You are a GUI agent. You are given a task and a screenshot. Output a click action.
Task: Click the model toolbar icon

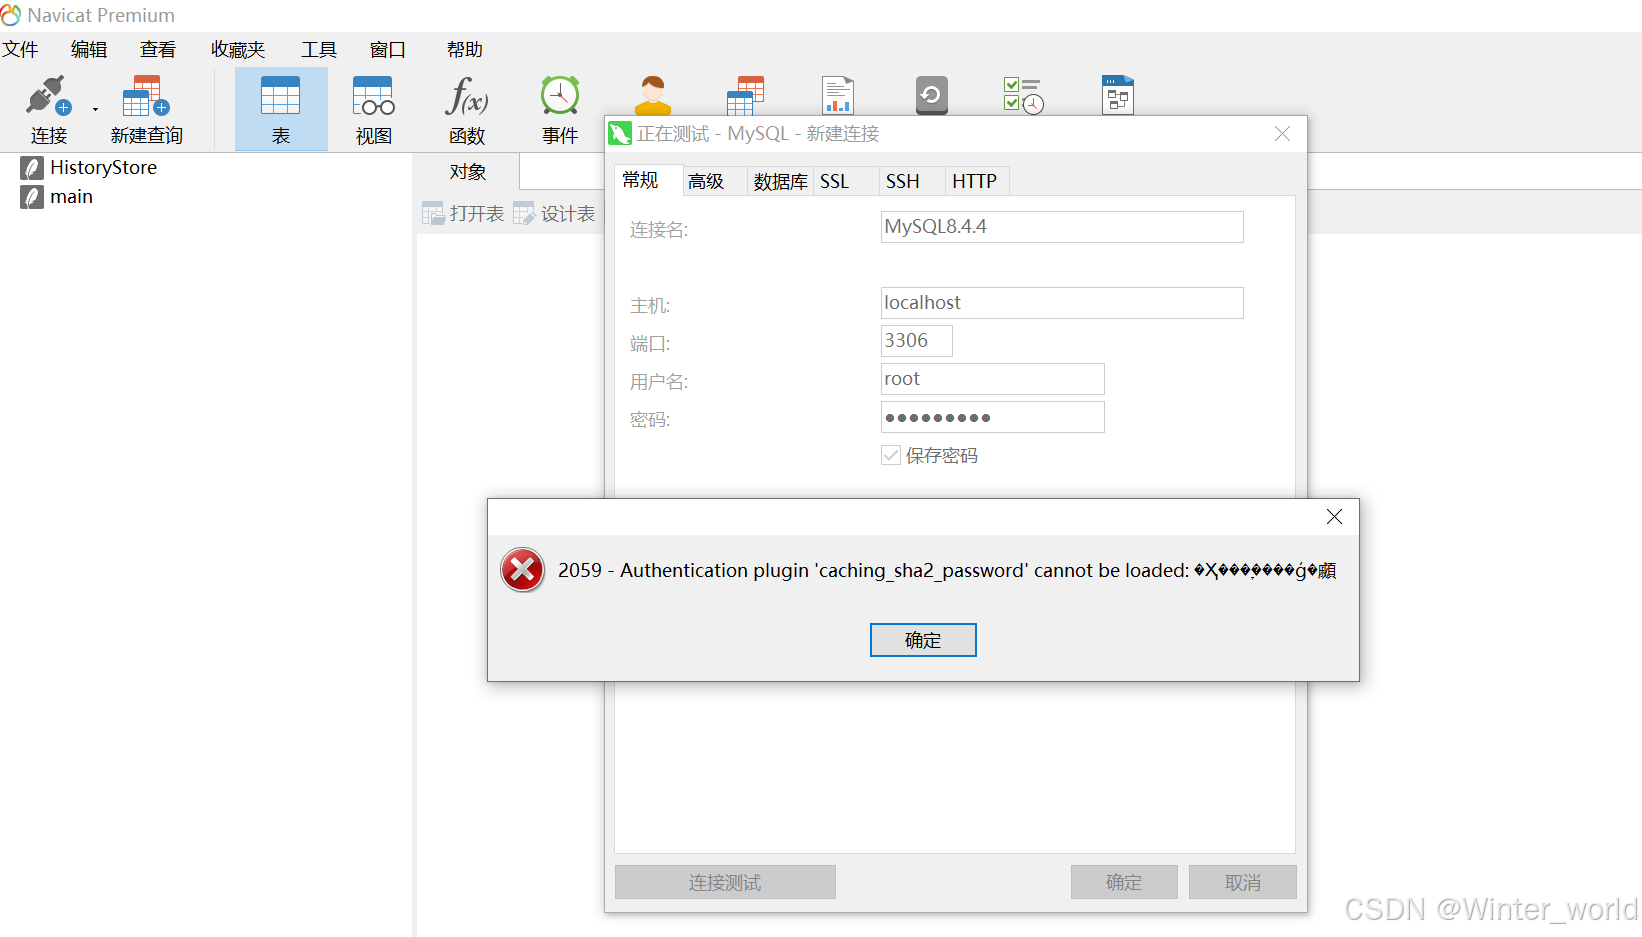click(x=1117, y=95)
